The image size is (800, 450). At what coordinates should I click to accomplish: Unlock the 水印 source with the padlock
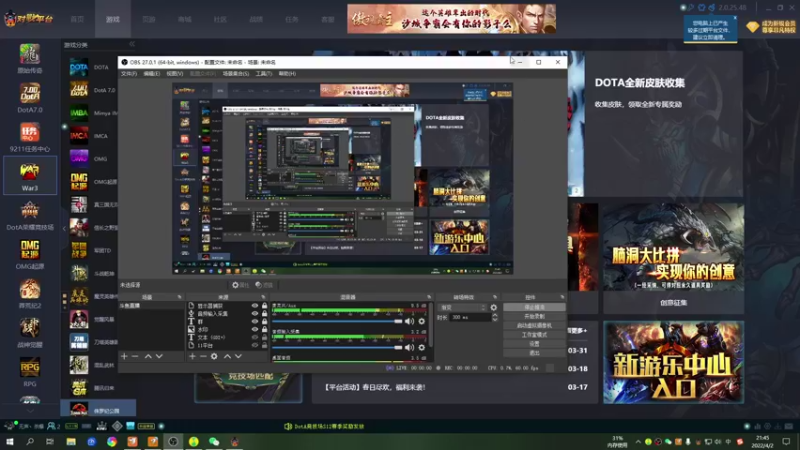pos(264,329)
